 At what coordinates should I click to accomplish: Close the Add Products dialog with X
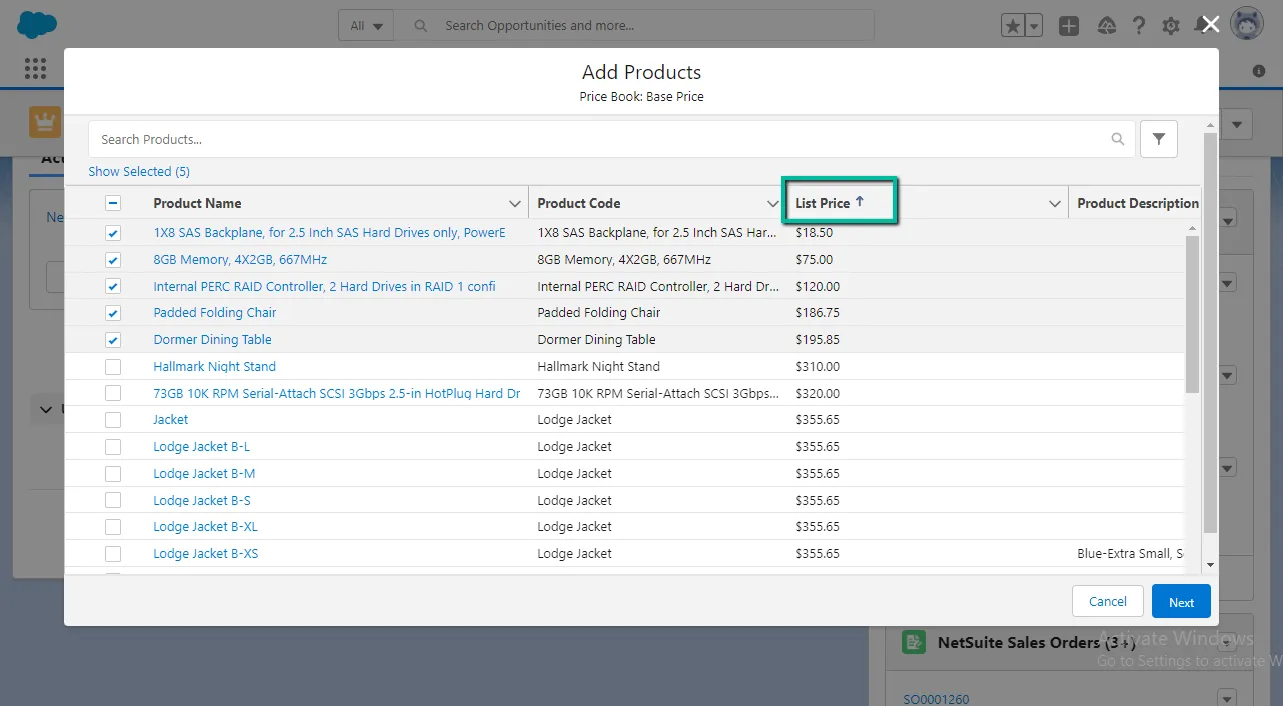click(x=1210, y=24)
